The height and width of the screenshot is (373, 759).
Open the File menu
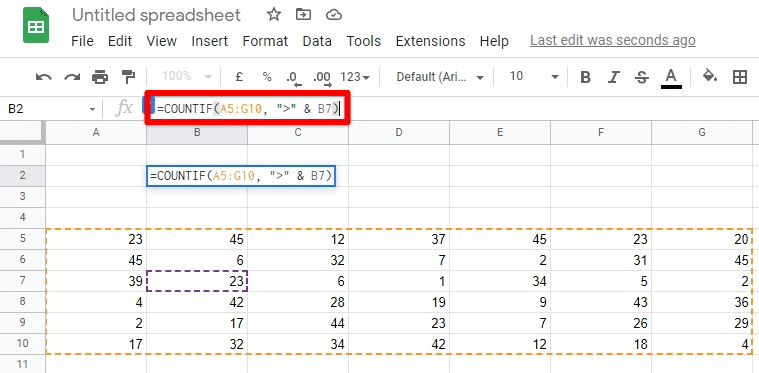point(82,41)
